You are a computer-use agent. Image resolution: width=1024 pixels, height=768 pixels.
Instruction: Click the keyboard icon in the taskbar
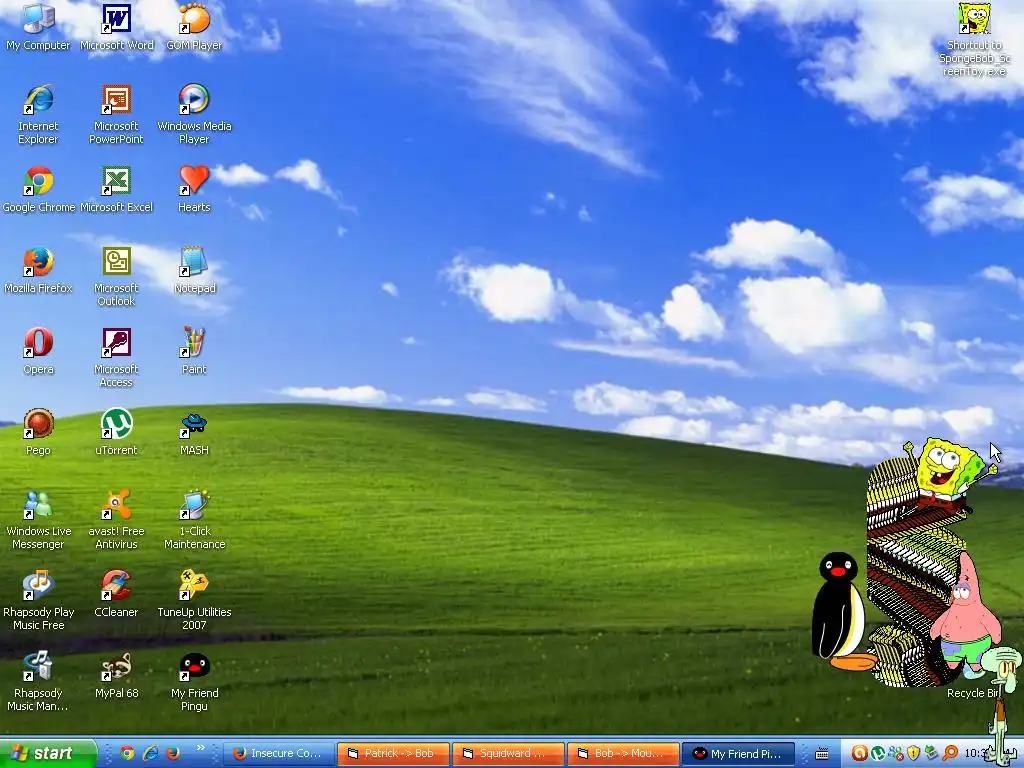coord(822,754)
